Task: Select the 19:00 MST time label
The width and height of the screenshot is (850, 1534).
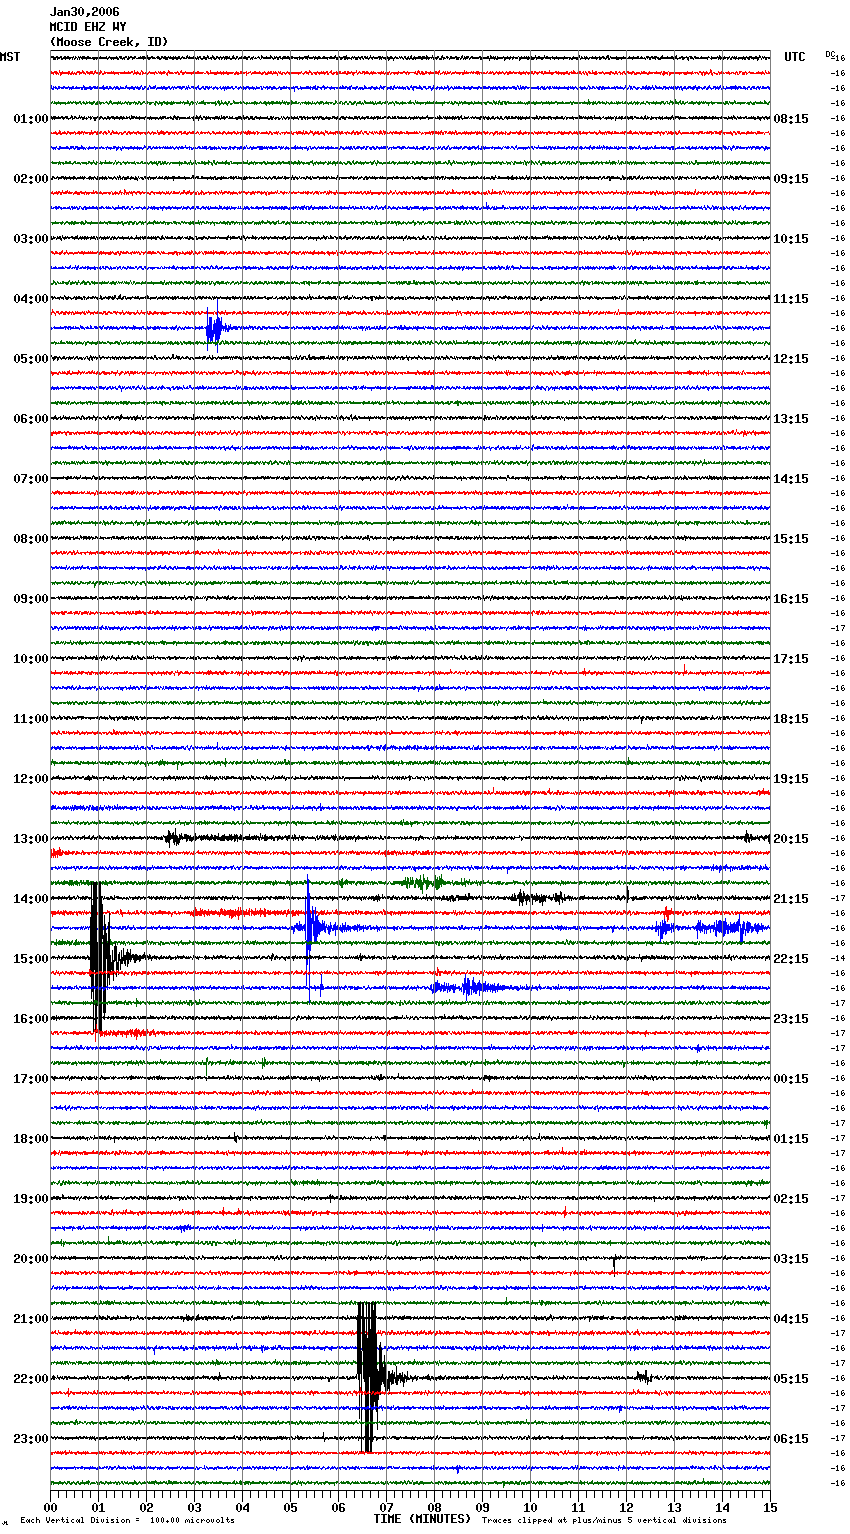Action: (31, 1199)
